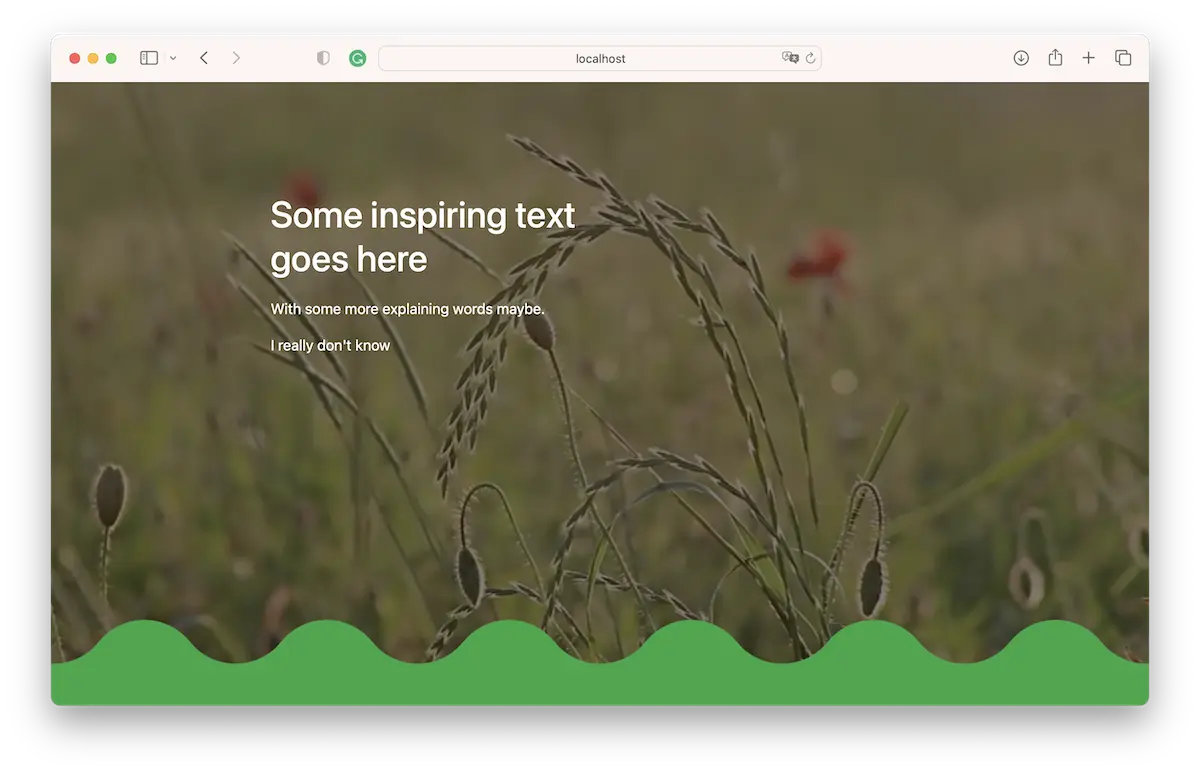Click the "I really don't know" text

(330, 345)
